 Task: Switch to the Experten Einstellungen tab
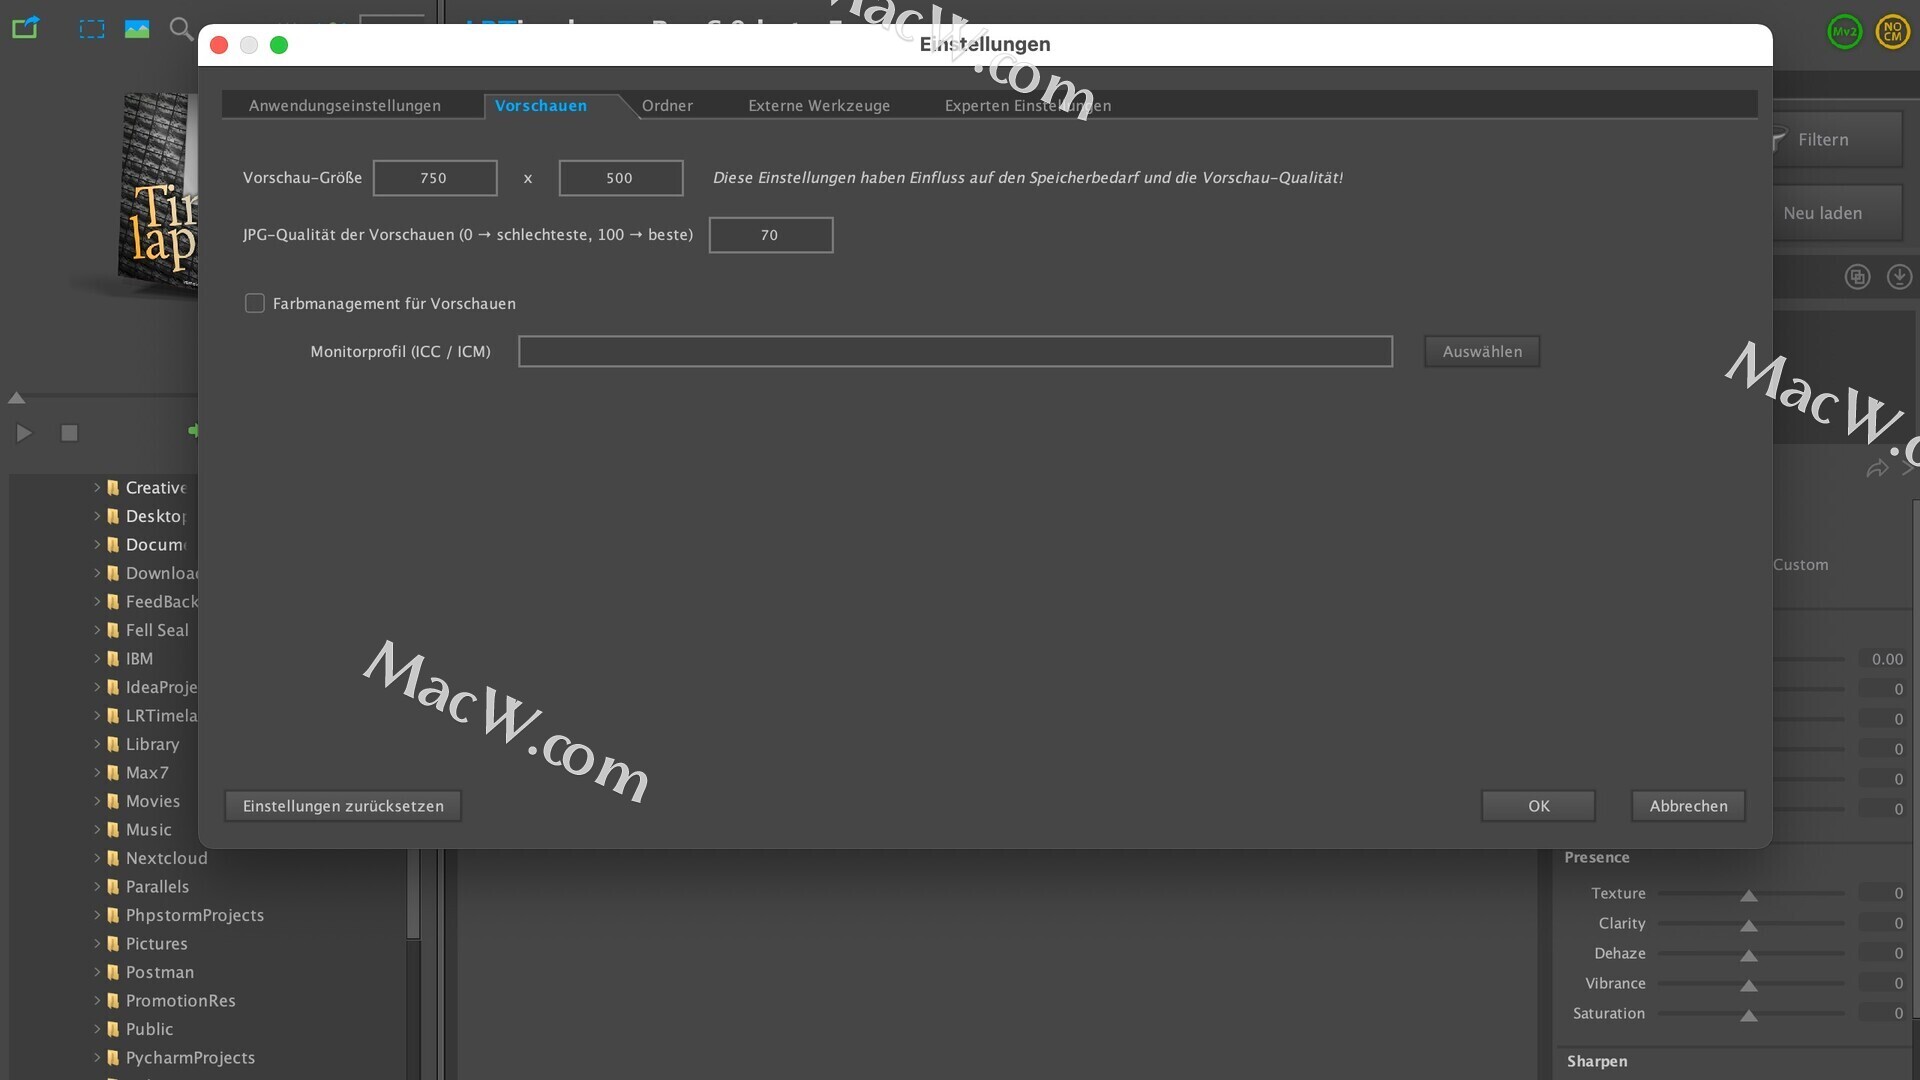tap(1028, 106)
